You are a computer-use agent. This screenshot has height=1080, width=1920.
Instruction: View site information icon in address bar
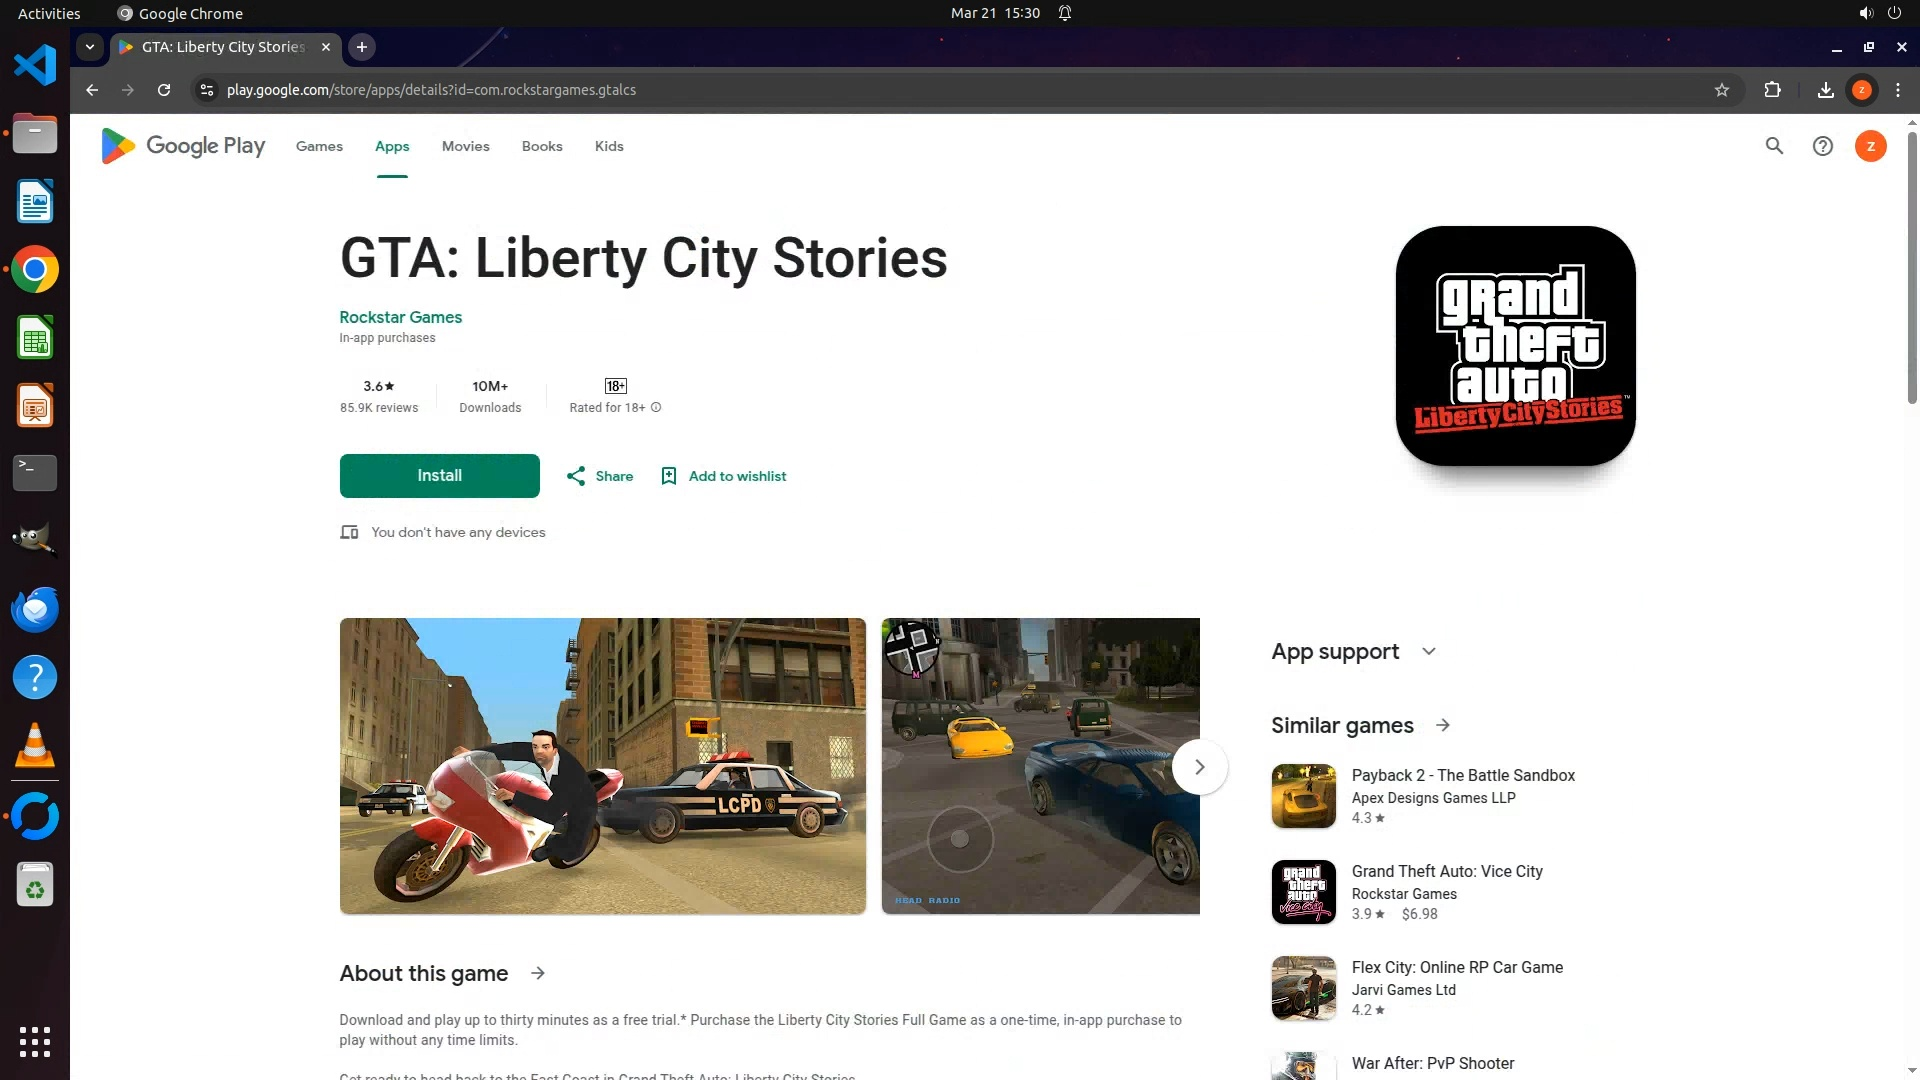click(x=206, y=90)
